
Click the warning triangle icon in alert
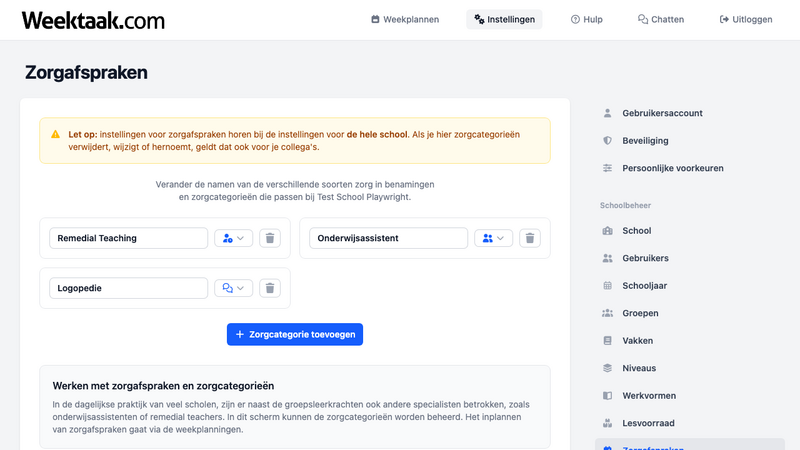click(x=56, y=135)
